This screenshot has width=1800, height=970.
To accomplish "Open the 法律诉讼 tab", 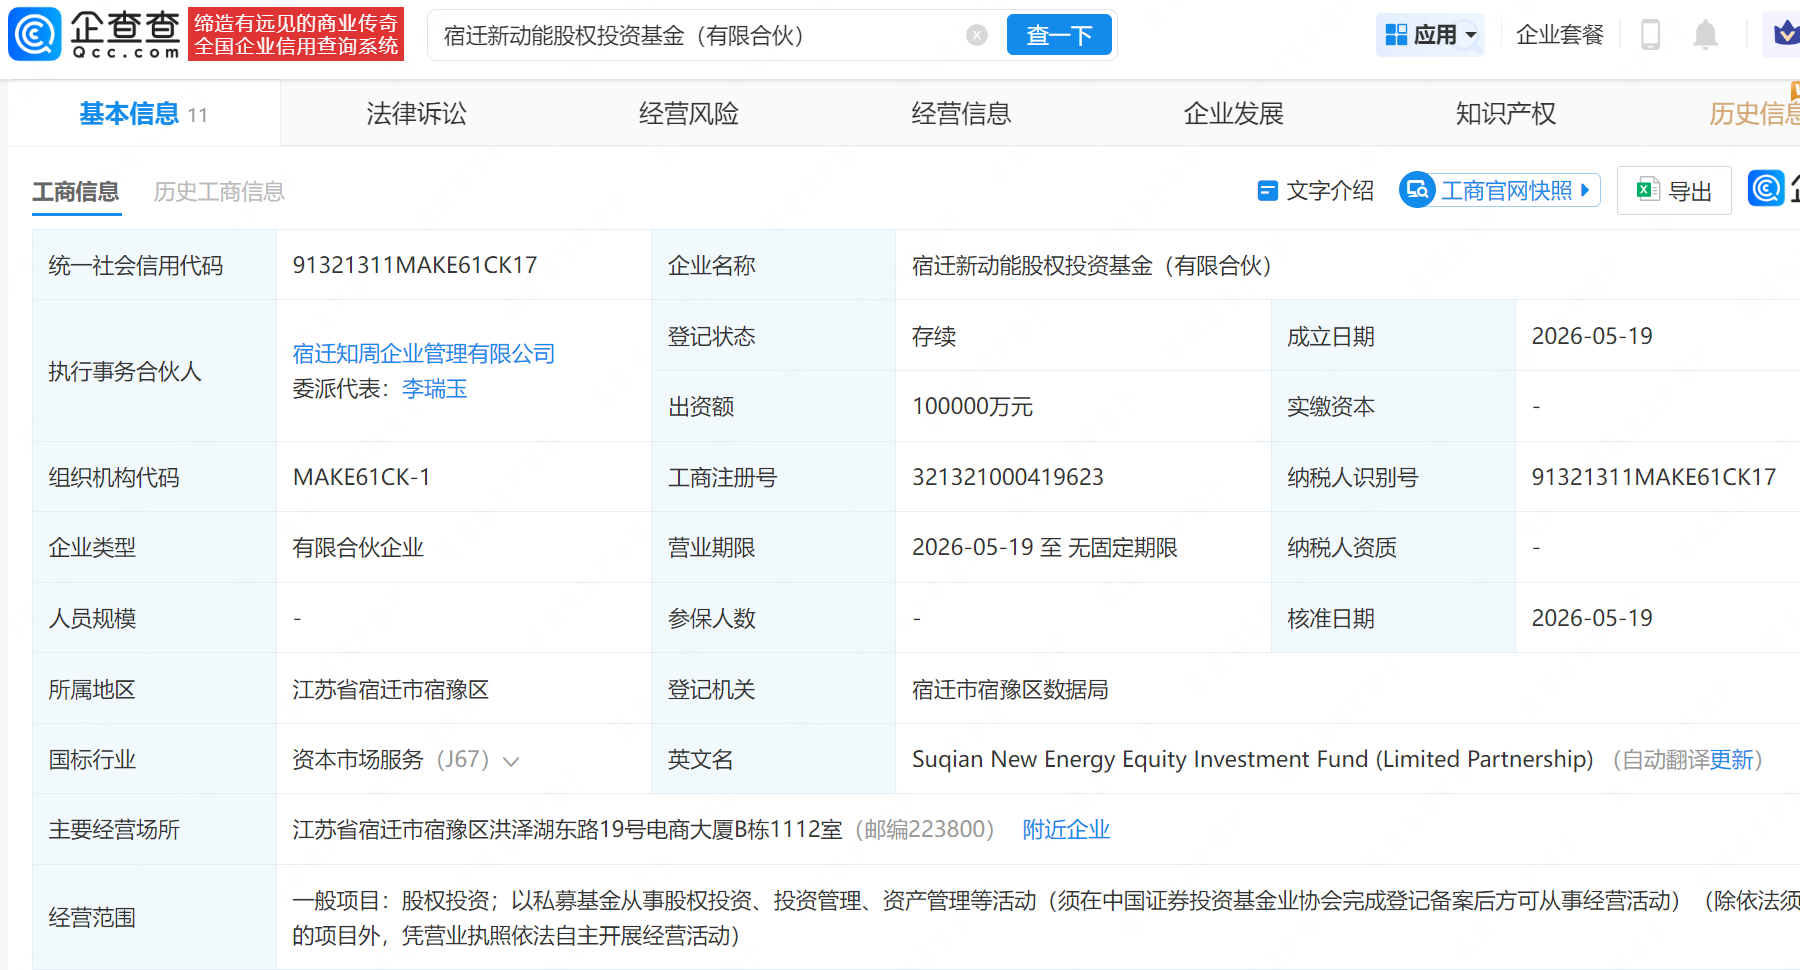I will [x=417, y=114].
